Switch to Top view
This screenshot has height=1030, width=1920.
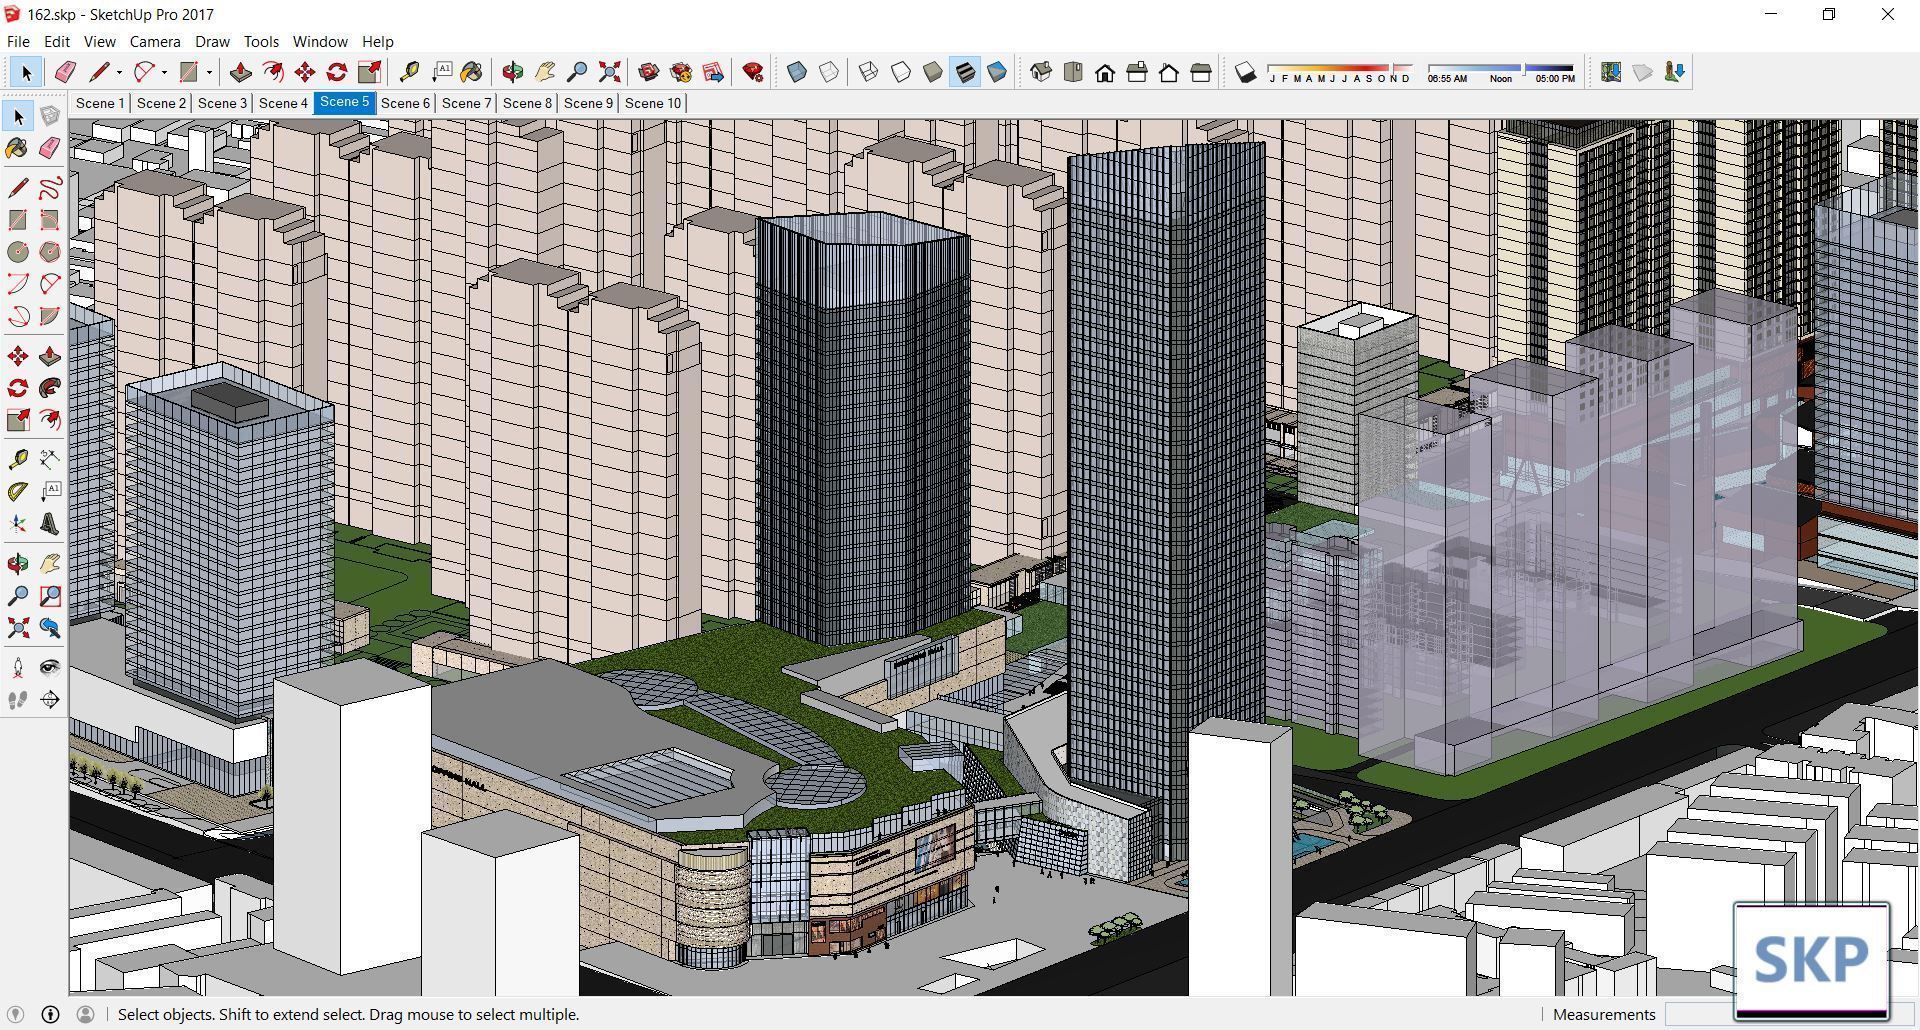pos(1073,72)
